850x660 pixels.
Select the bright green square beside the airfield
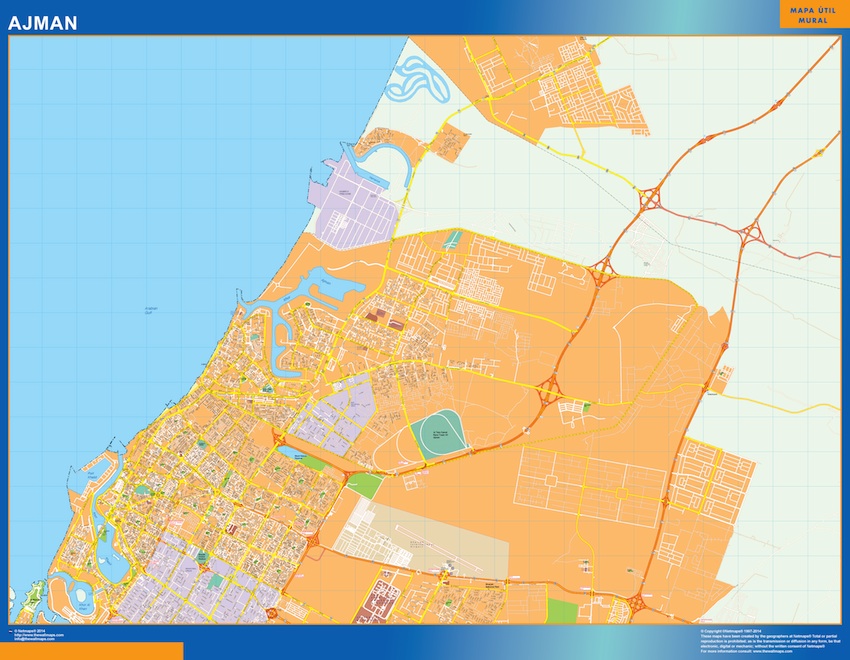(363, 487)
